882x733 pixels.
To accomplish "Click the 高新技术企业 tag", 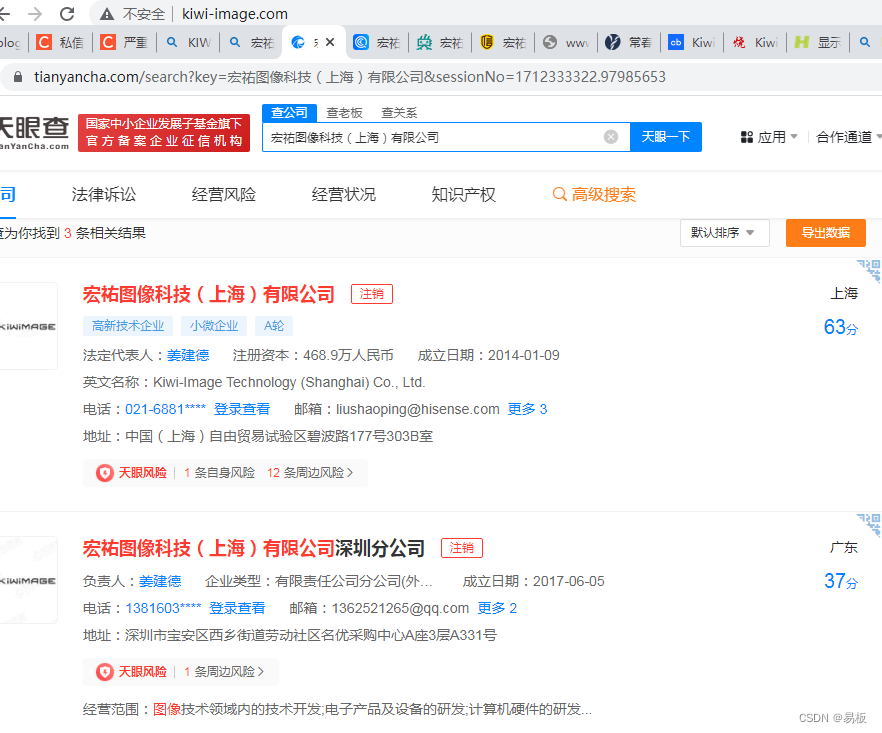I will 128,326.
